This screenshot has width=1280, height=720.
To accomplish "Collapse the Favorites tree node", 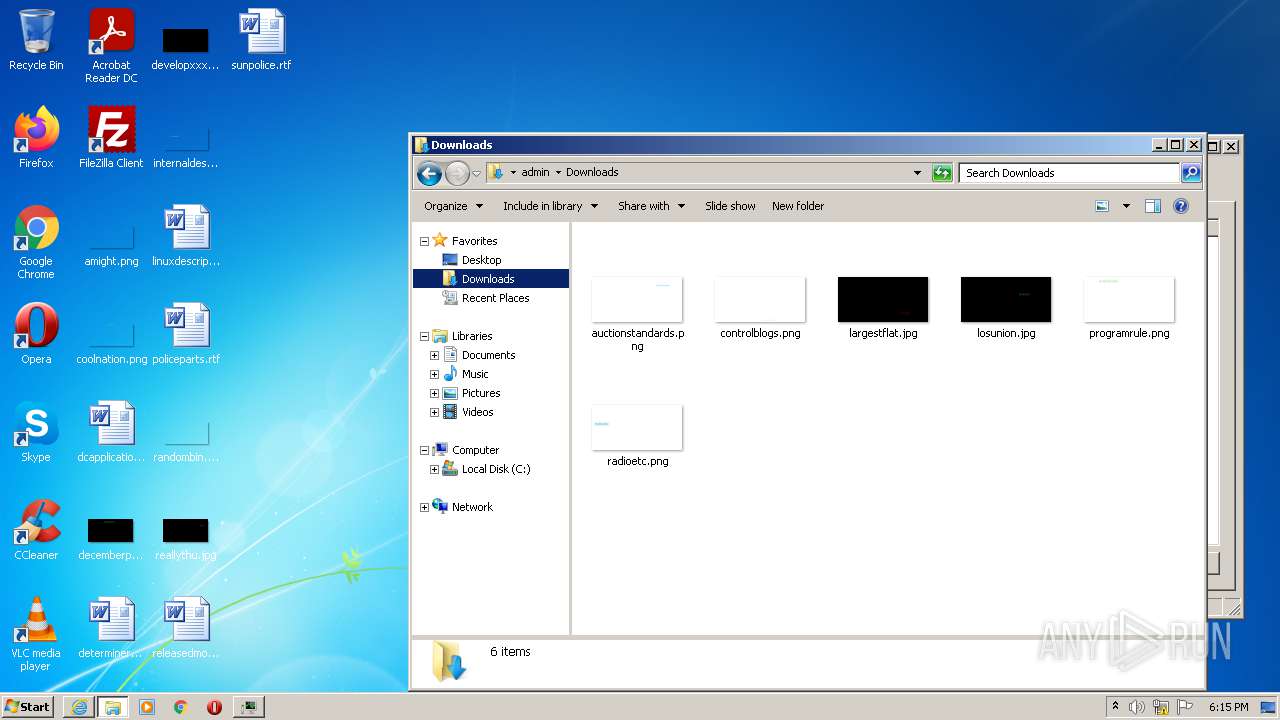I will [424, 241].
